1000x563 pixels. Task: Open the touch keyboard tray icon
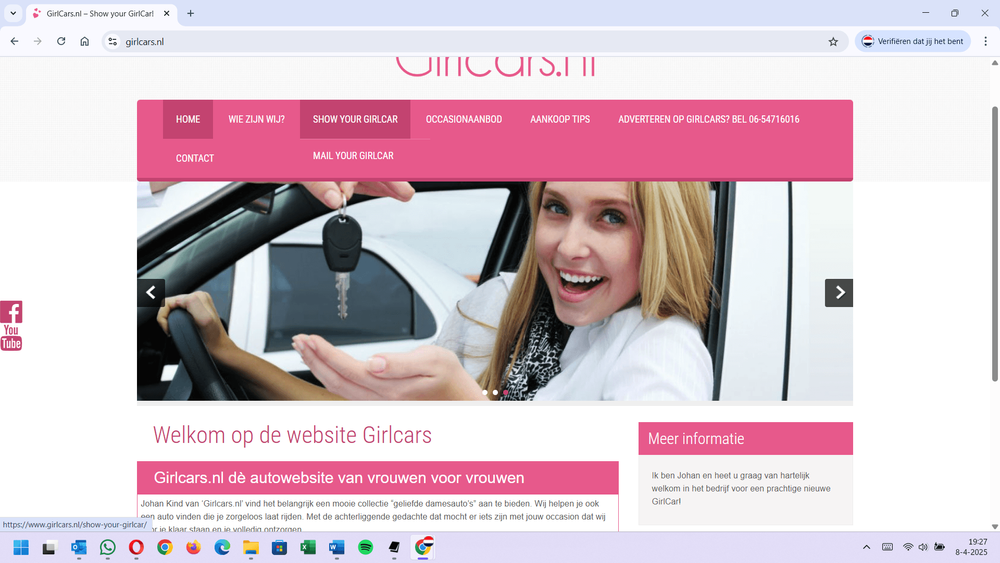pos(887,547)
